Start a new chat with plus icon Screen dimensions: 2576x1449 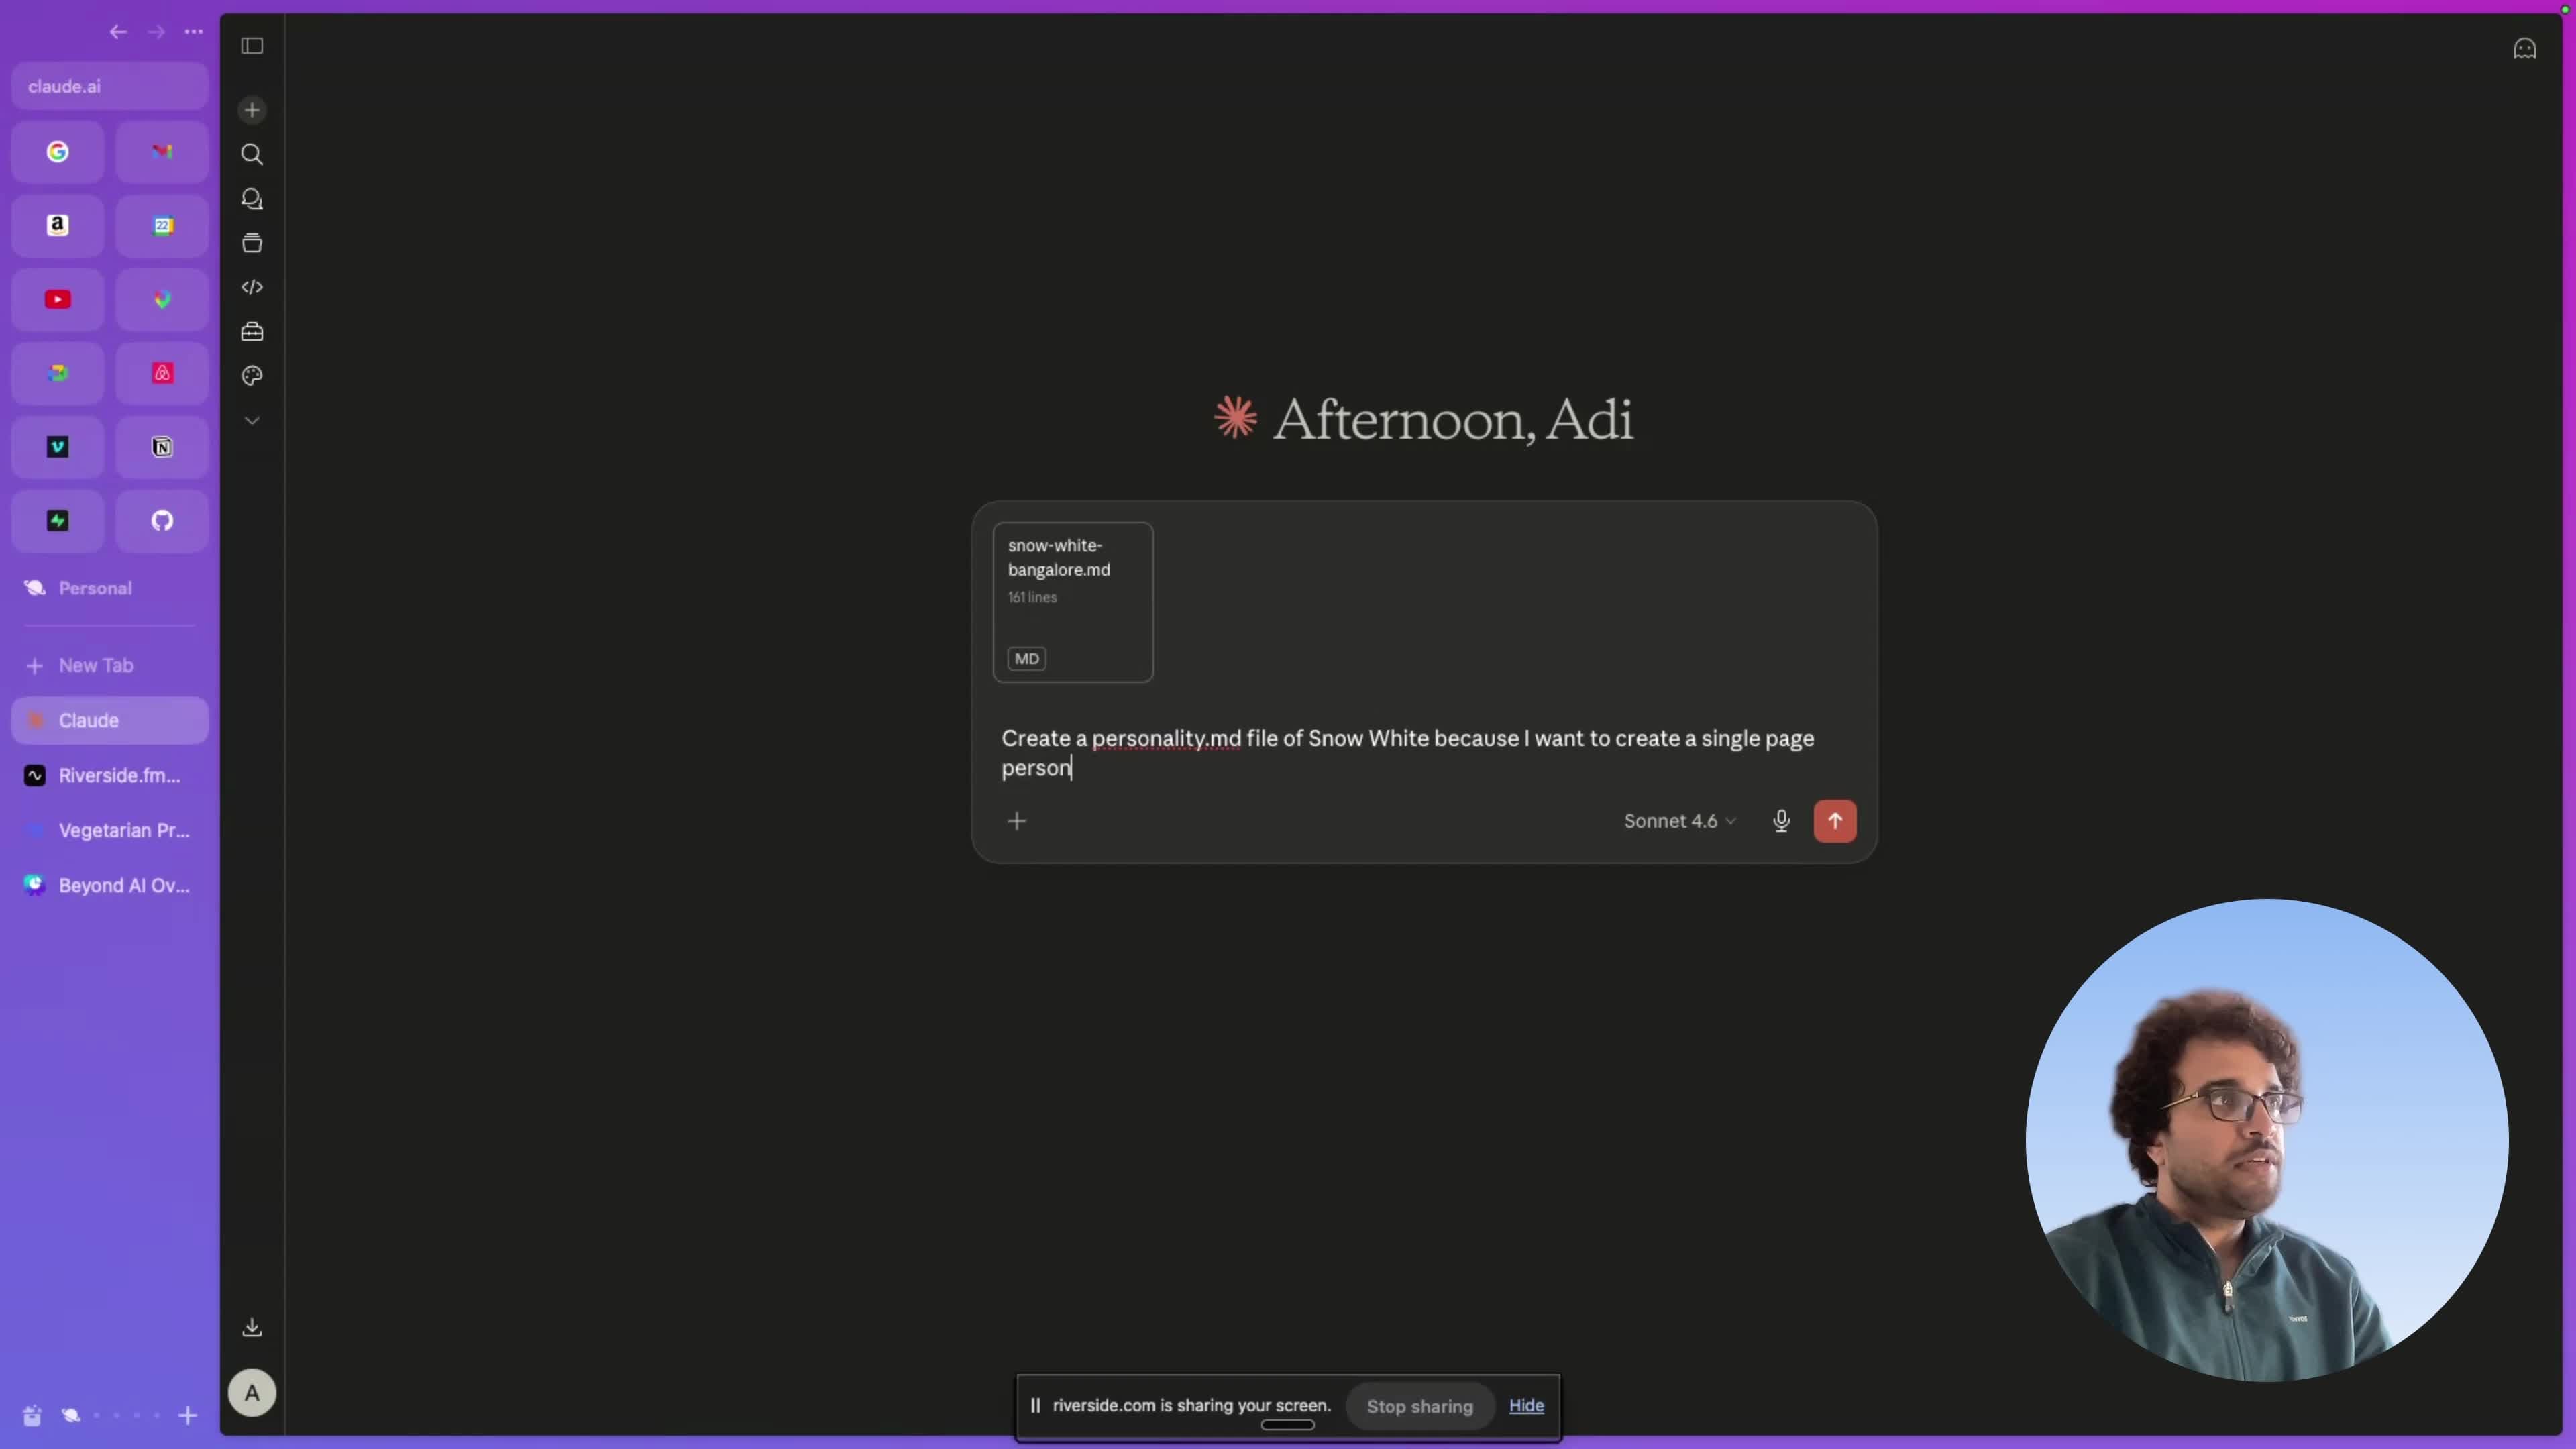click(x=252, y=110)
